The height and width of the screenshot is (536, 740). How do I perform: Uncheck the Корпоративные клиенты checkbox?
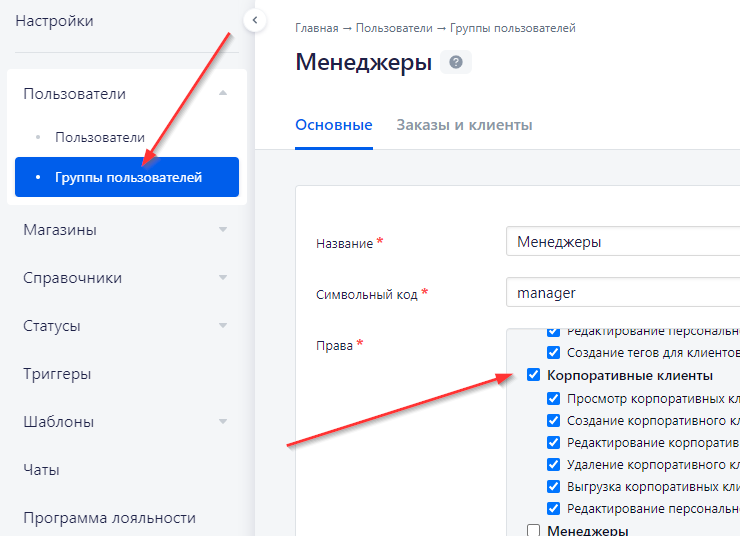pyautogui.click(x=533, y=376)
